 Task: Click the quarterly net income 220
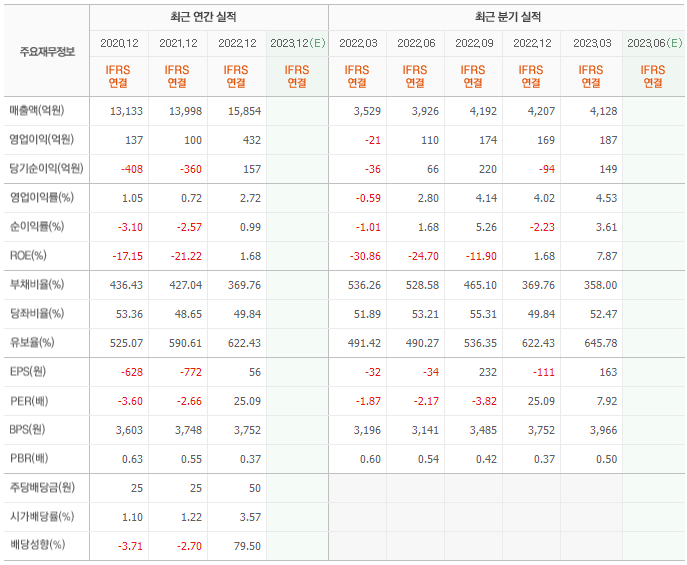pos(488,169)
